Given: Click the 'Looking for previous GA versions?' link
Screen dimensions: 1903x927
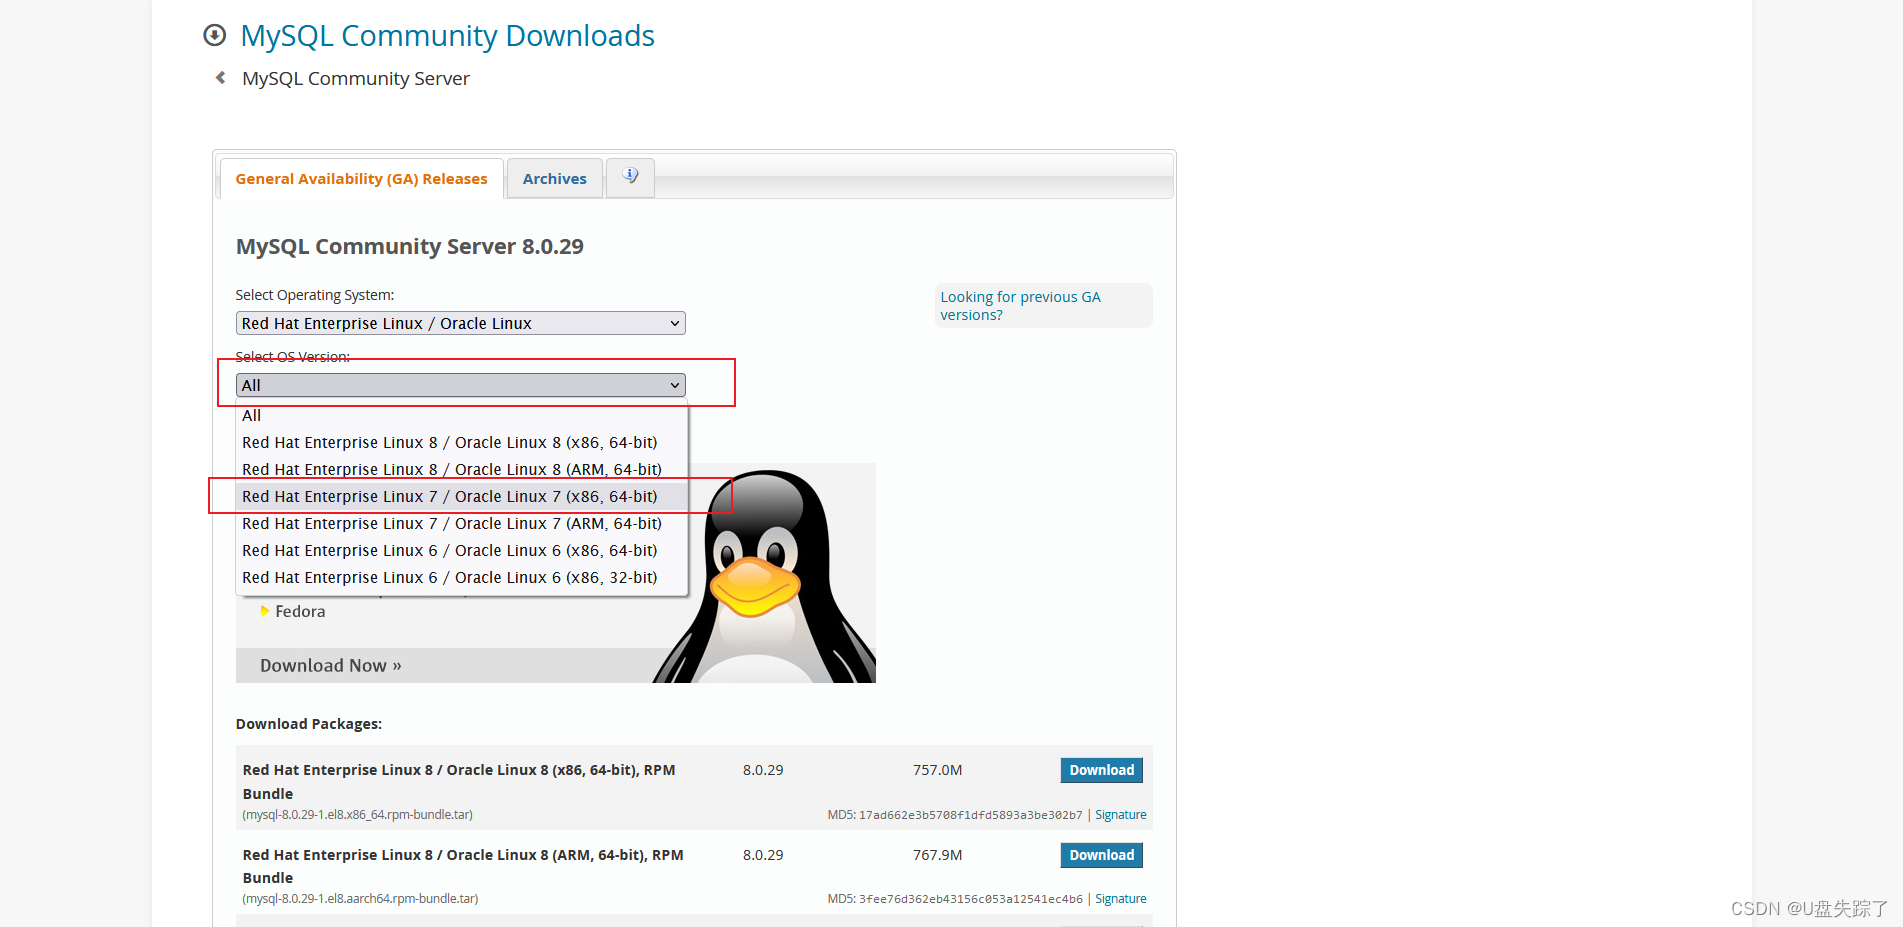Looking at the screenshot, I should [1020, 305].
